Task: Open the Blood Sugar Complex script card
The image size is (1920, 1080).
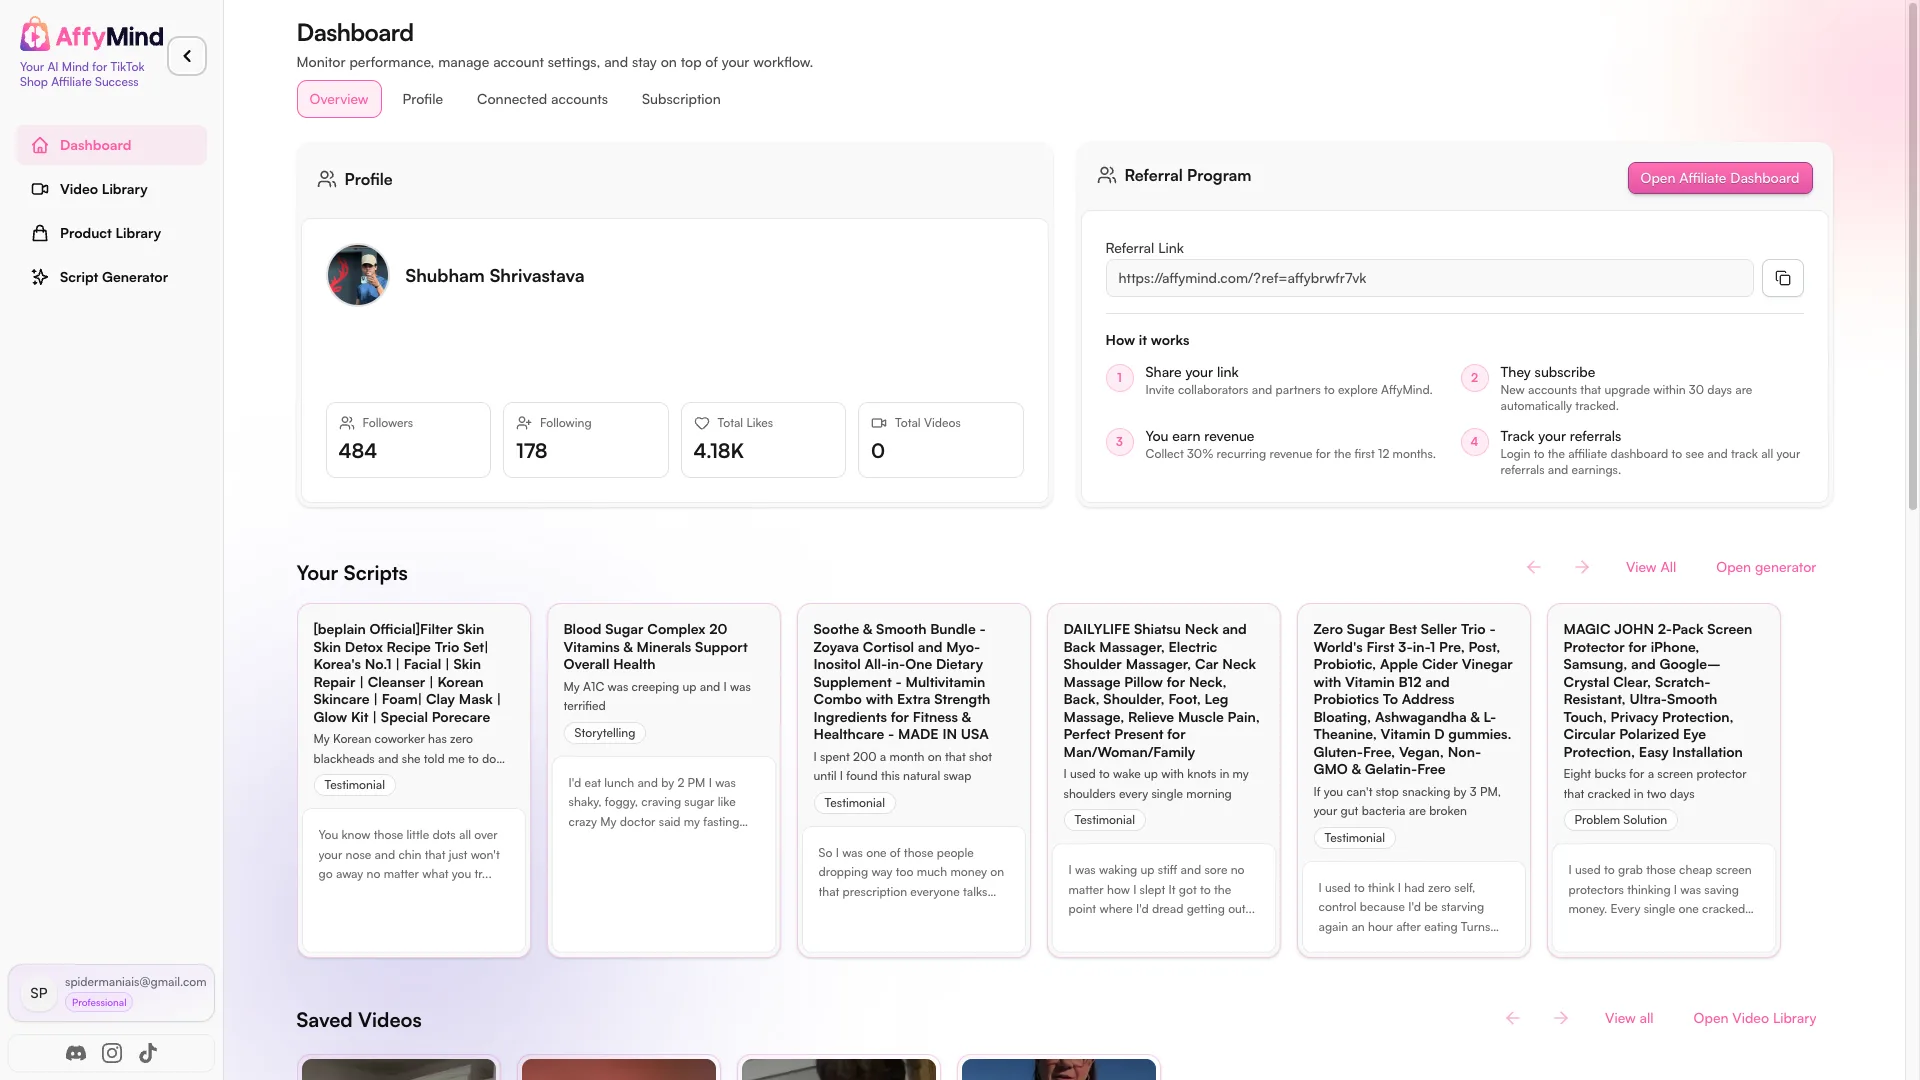Action: click(x=664, y=780)
